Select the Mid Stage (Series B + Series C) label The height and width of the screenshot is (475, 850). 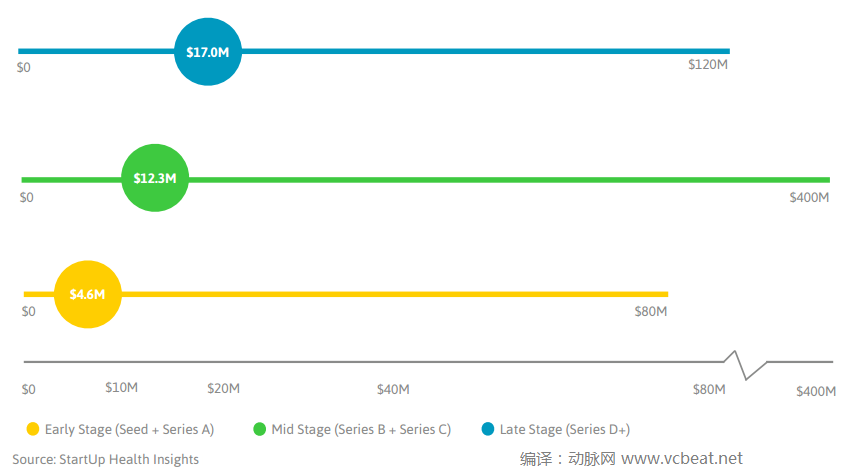pyautogui.click(x=361, y=430)
